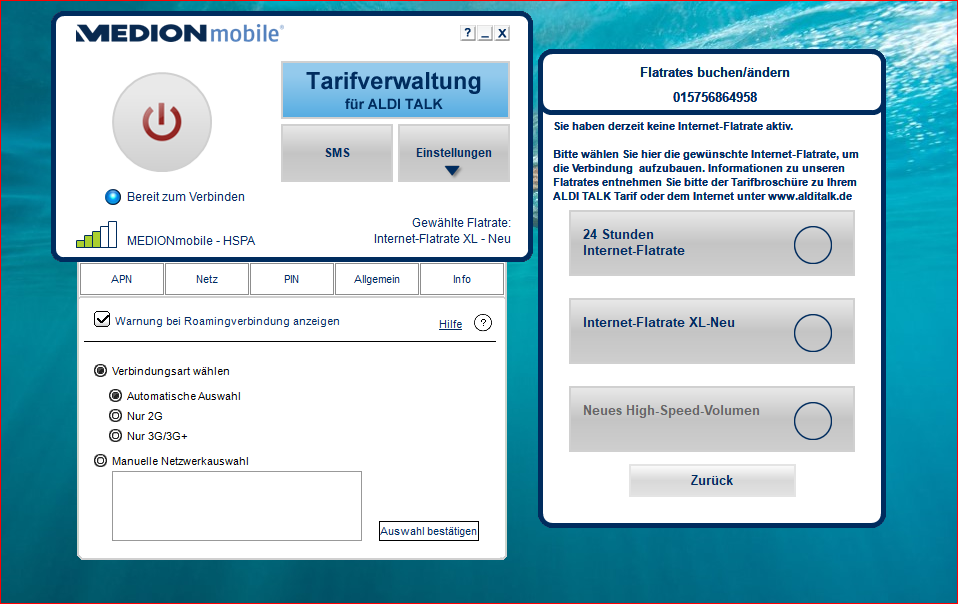Click the SMS button
Image resolution: width=958 pixels, height=604 pixels.
point(337,153)
